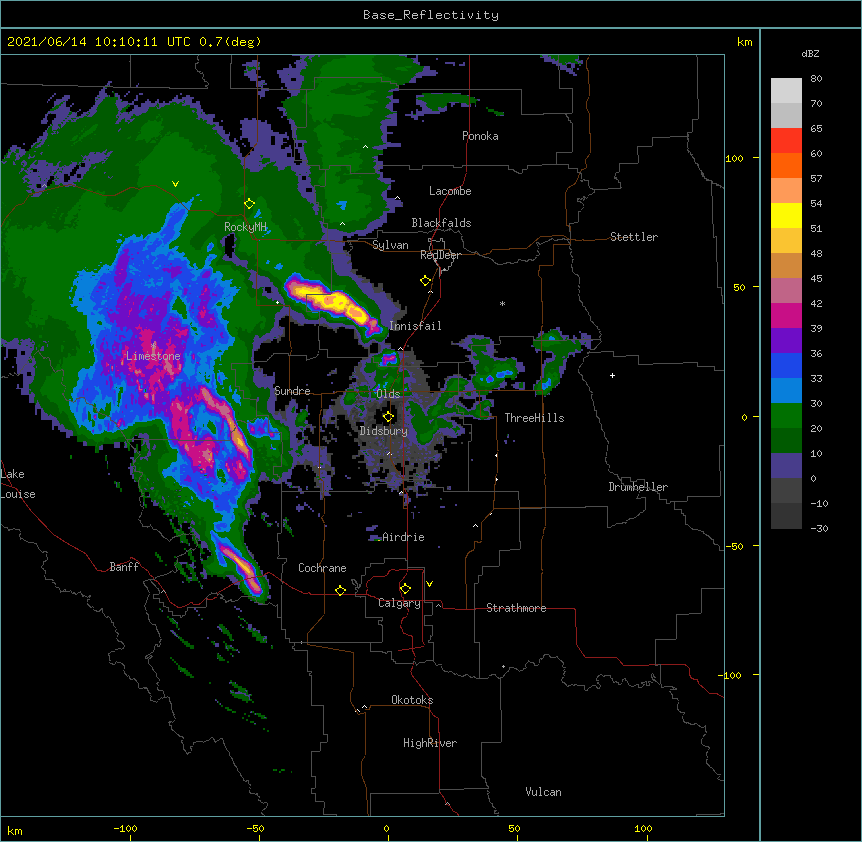Click the small magenta cell north of Olds
The image size is (862, 842).
389,359
